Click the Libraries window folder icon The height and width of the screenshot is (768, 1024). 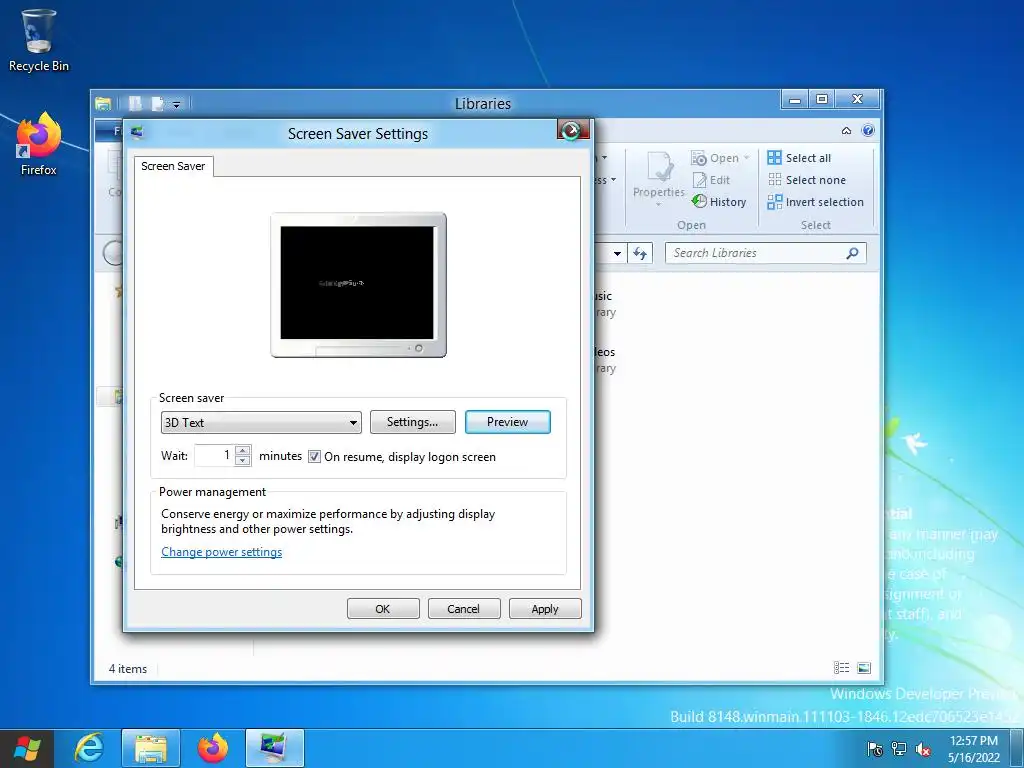[103, 104]
